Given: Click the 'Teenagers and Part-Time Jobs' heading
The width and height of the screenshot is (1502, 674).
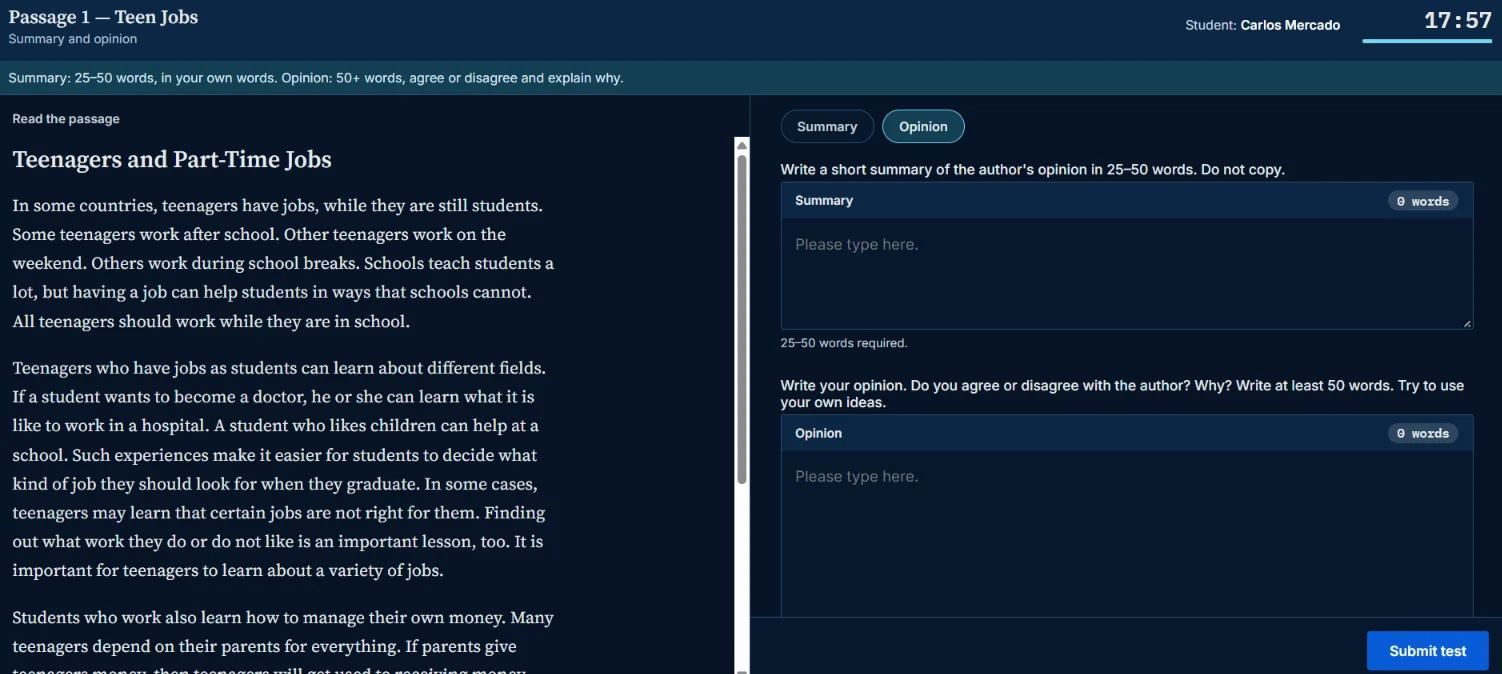Looking at the screenshot, I should [x=172, y=160].
